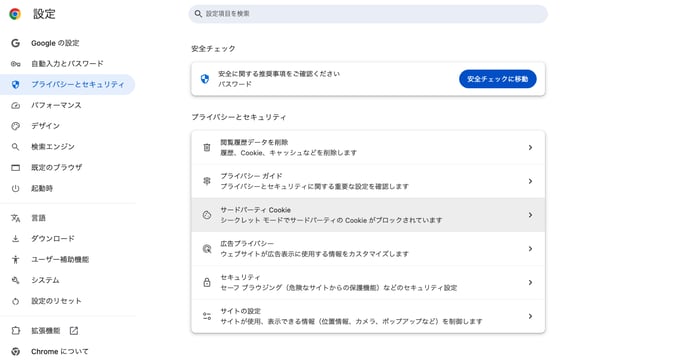Click the magnifier icon in settings search bar
This screenshot has width=688, height=364.
[x=198, y=14]
